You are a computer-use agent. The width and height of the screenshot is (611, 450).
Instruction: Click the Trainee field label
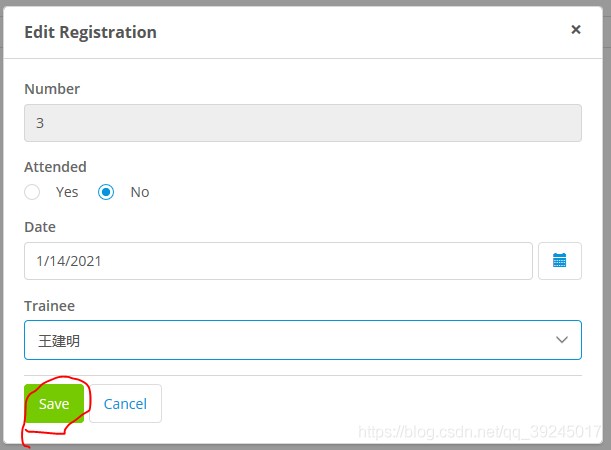(49, 306)
